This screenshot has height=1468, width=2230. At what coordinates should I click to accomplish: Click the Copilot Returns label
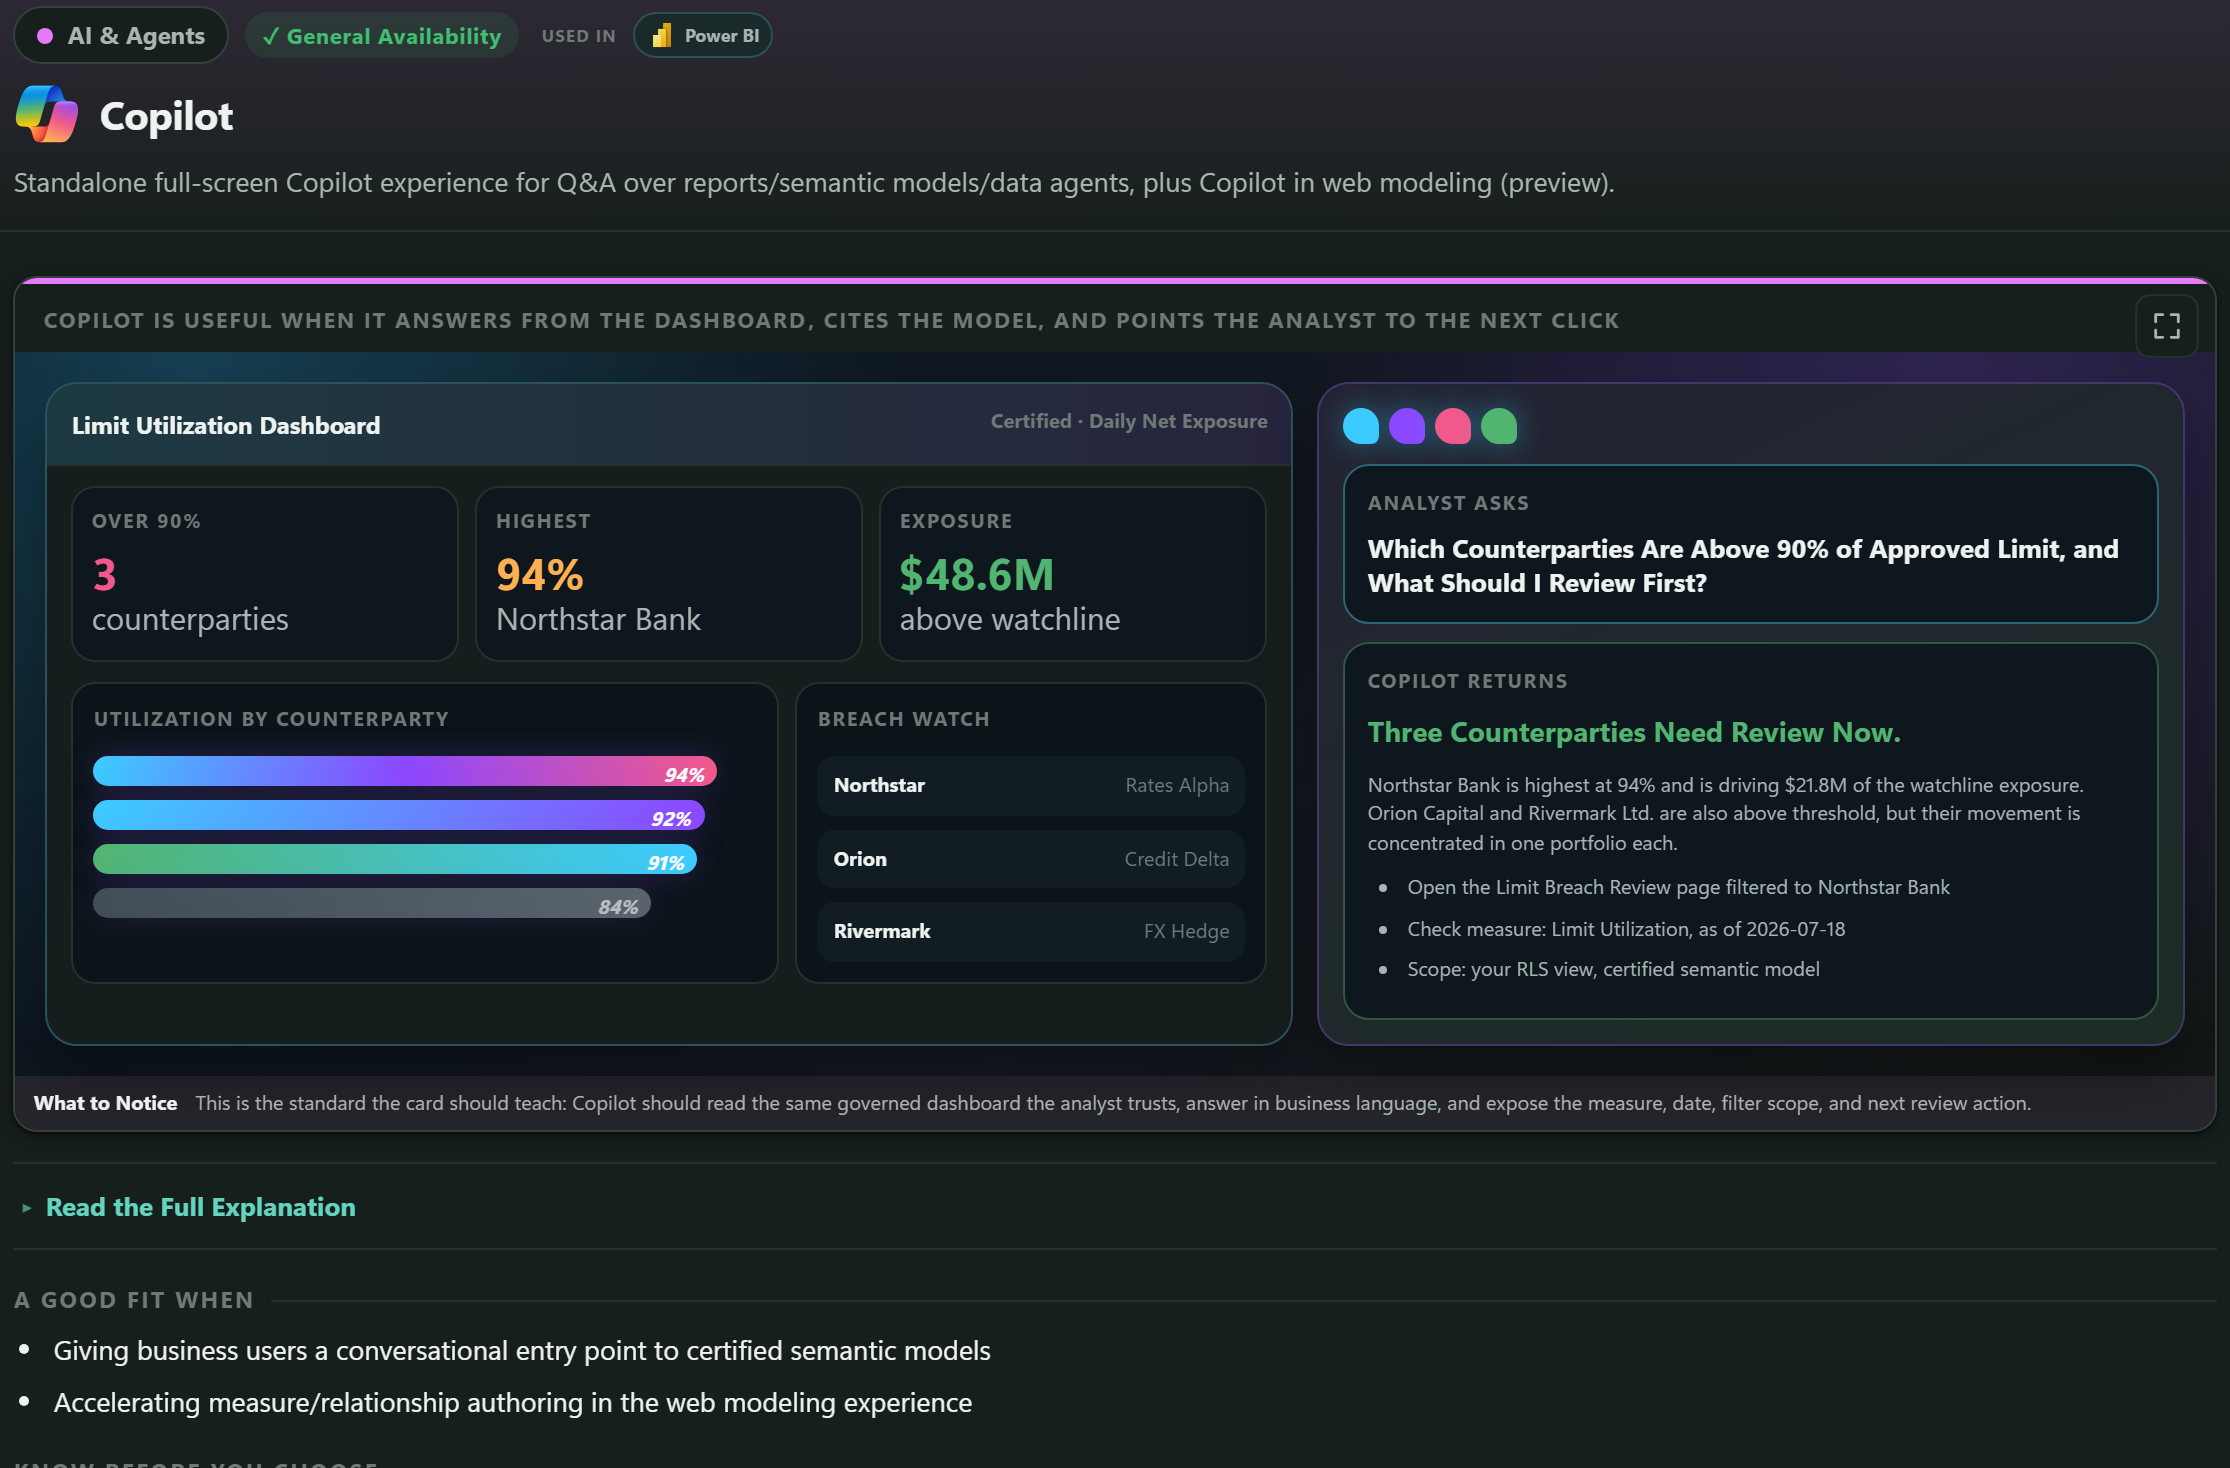point(1467,681)
